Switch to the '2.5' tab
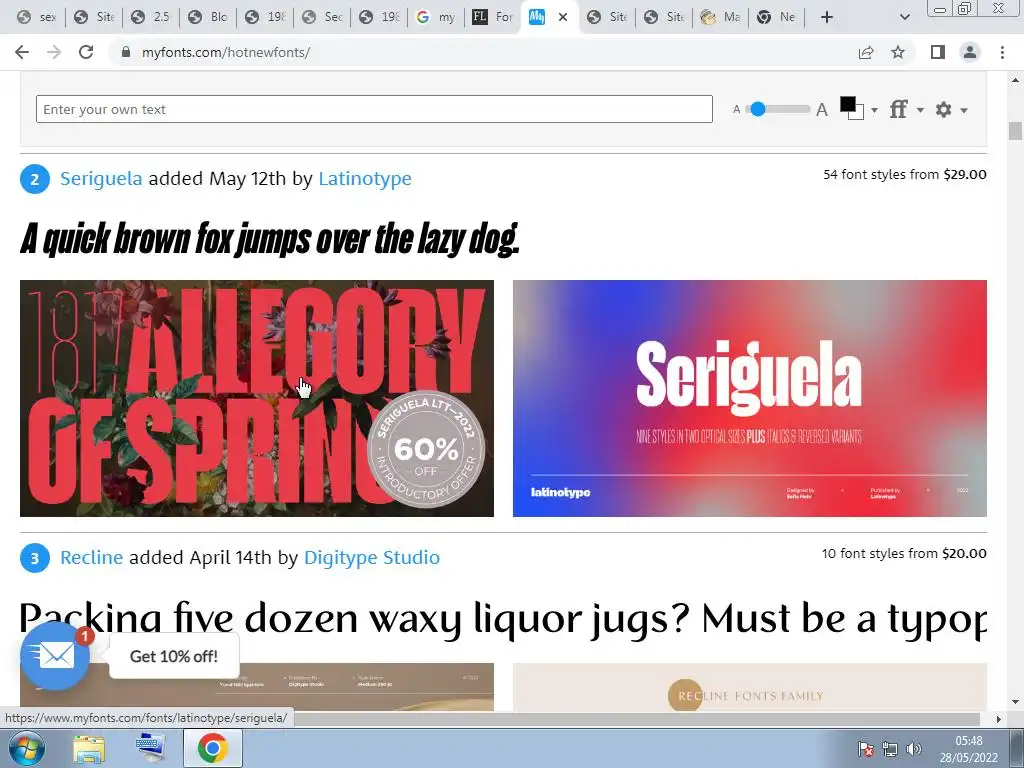Screen dimensions: 1024x768 pyautogui.click(x=151, y=17)
